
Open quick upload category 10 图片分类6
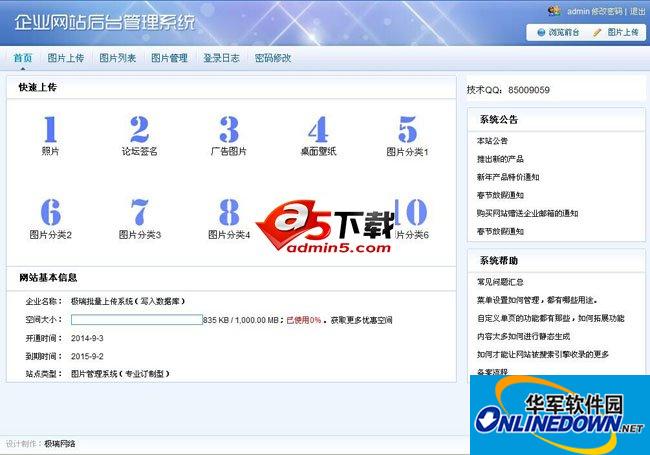click(x=410, y=219)
